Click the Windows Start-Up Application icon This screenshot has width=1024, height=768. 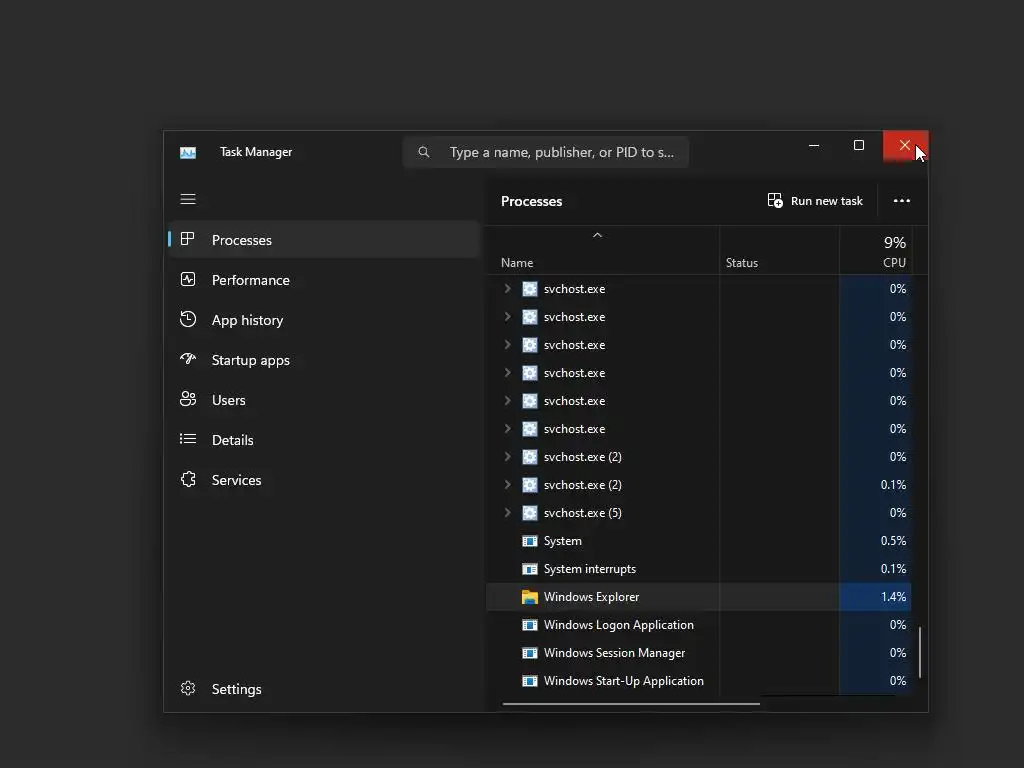point(530,681)
